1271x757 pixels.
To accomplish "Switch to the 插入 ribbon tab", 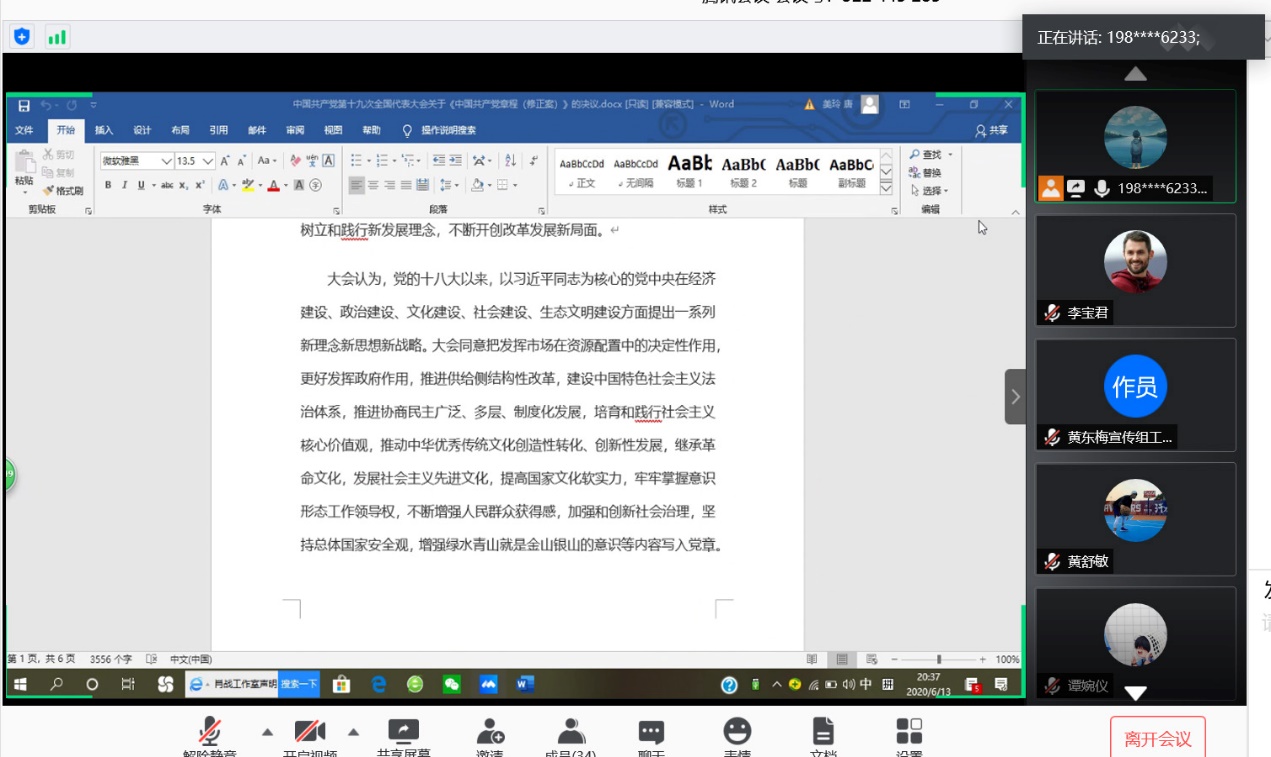I will [104, 130].
